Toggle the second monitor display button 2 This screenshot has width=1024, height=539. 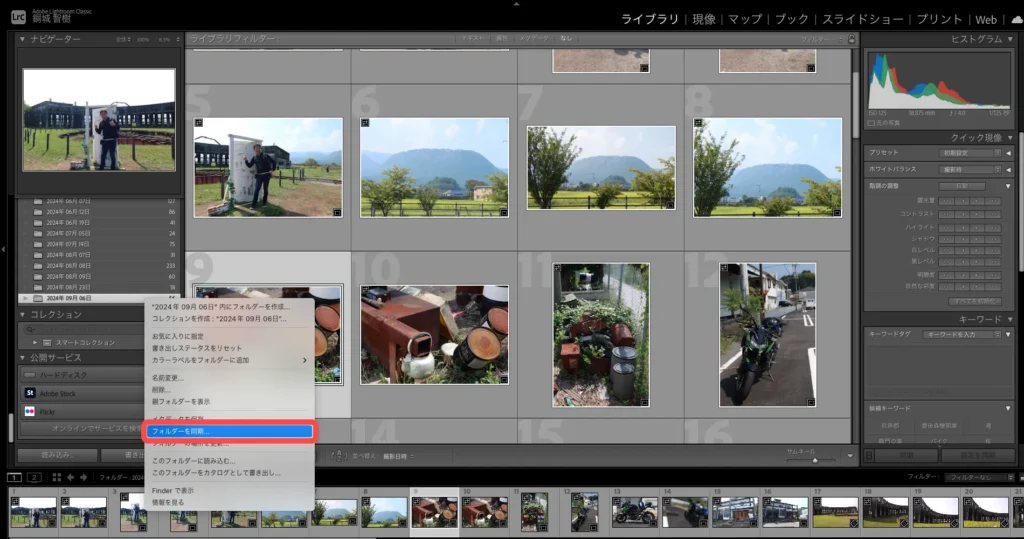[x=34, y=477]
